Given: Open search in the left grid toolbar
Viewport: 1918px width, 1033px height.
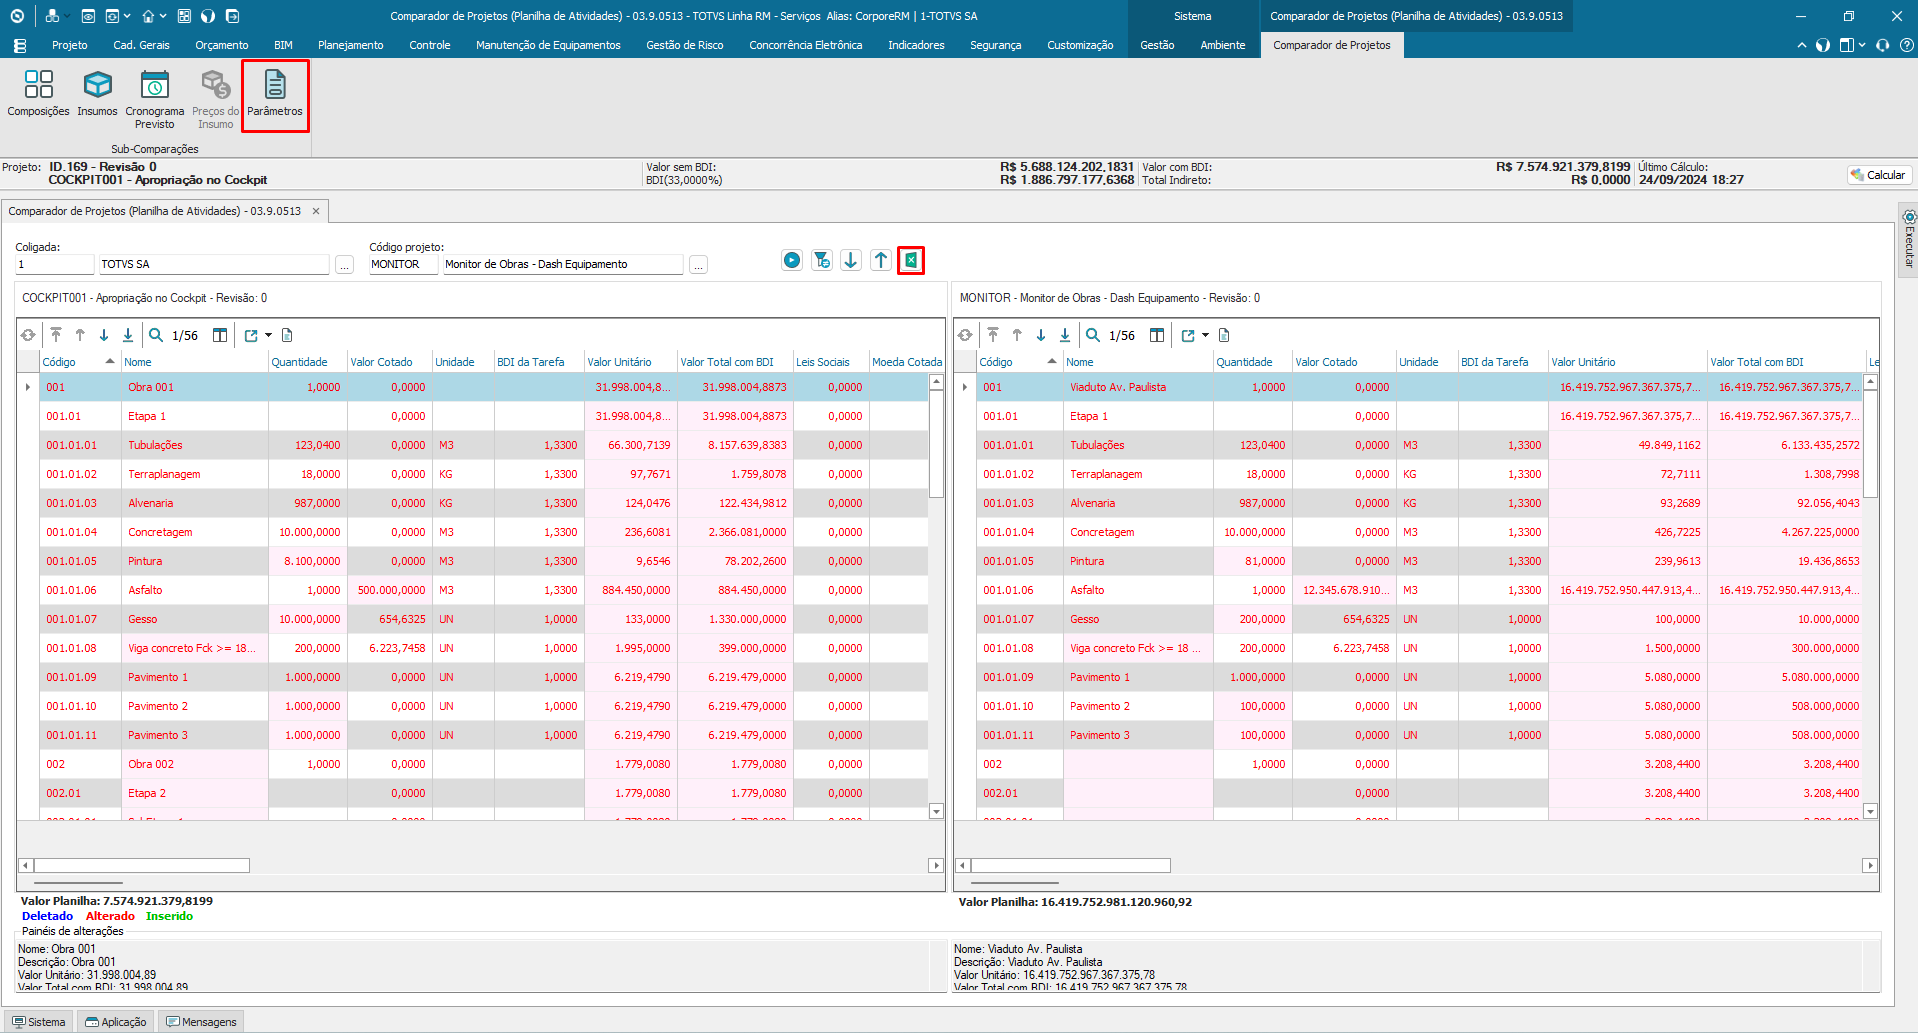Looking at the screenshot, I should (x=156, y=335).
